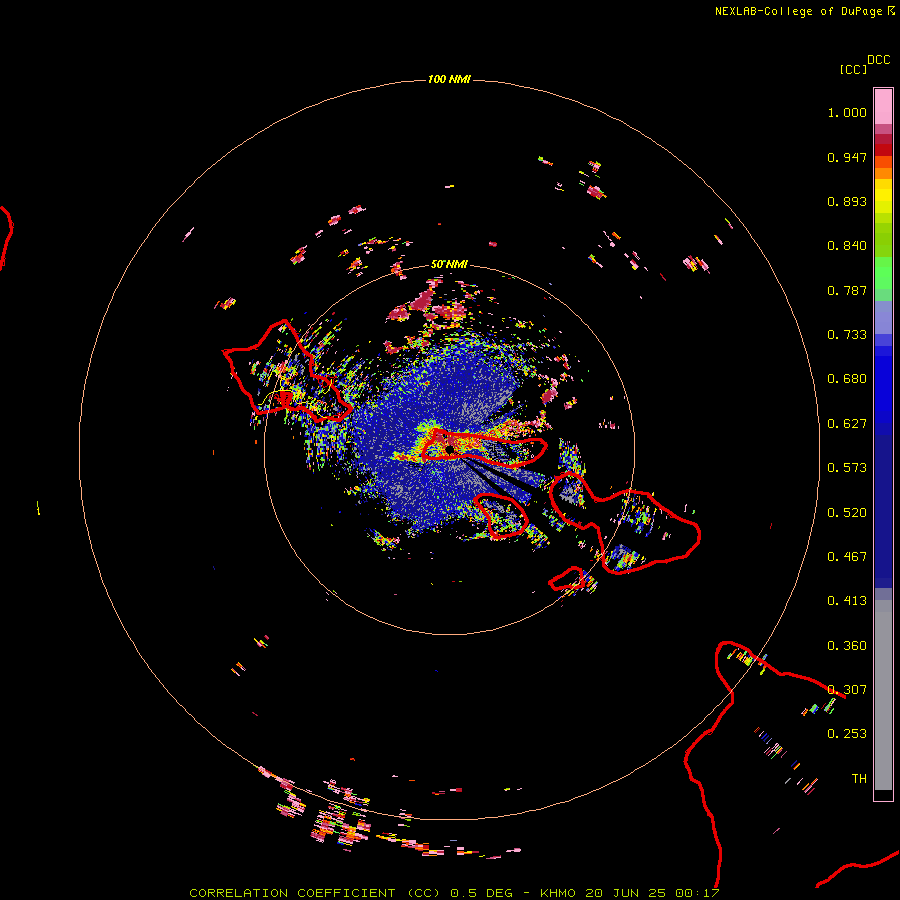The height and width of the screenshot is (900, 900).
Task: Click the 0.627 legend value
Action: 847,424
